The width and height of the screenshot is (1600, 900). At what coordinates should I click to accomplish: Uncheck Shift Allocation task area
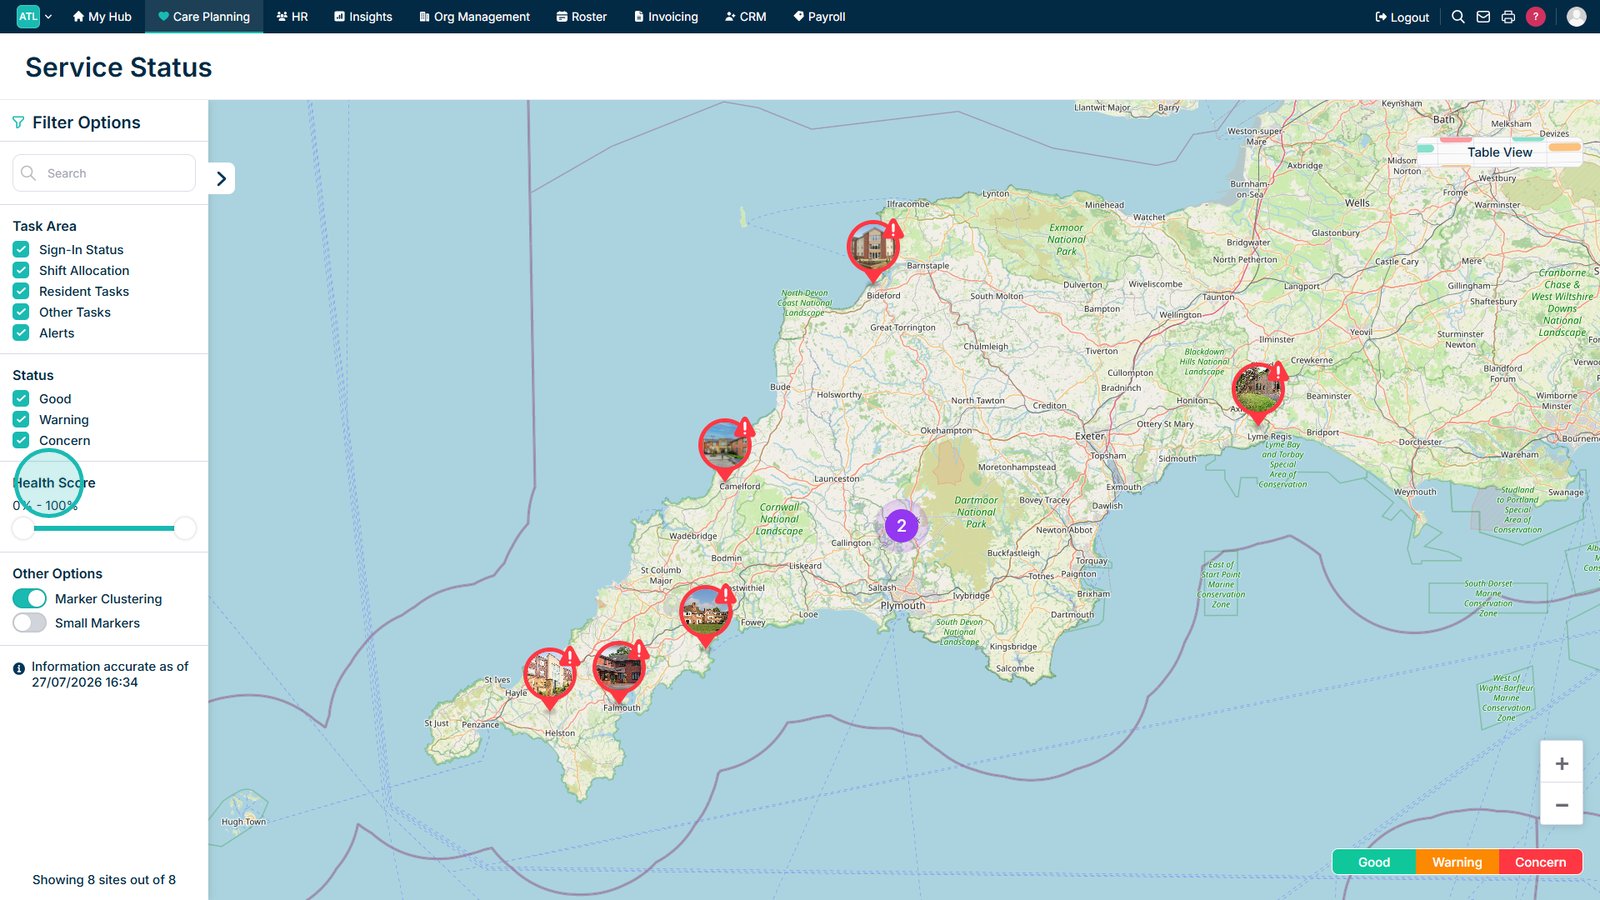point(21,270)
